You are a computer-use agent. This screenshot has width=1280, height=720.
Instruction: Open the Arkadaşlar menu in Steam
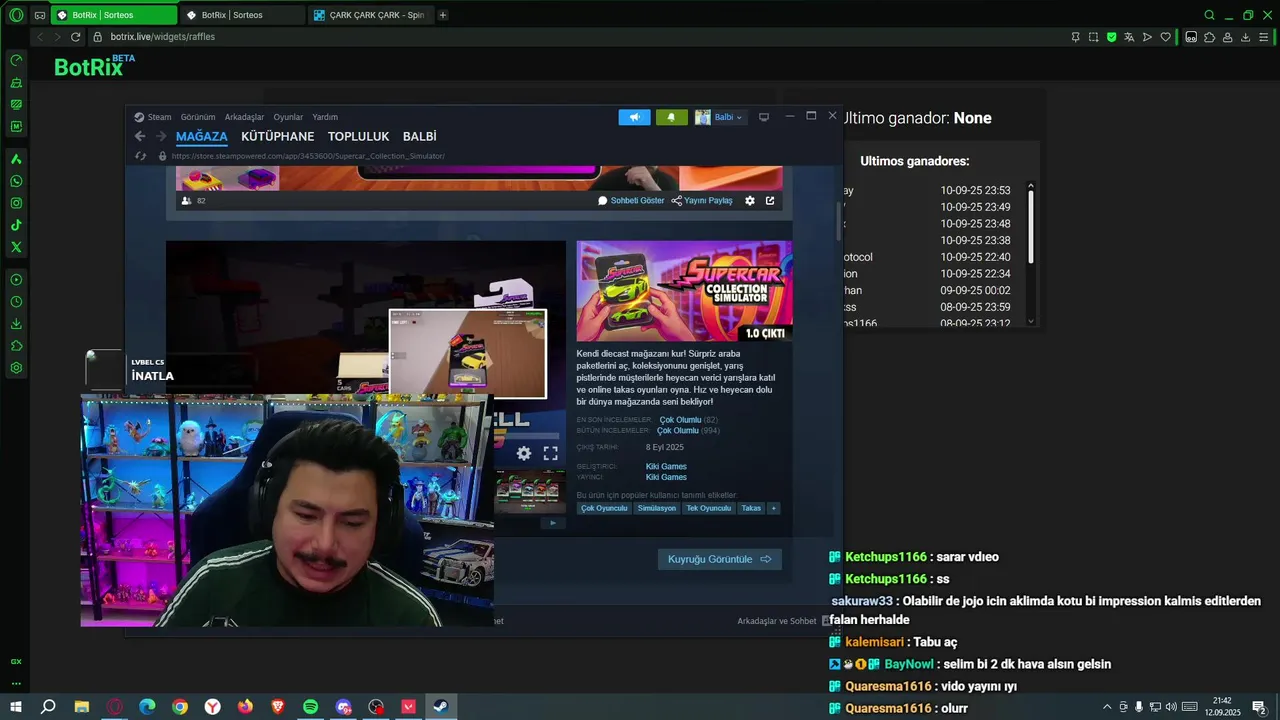[244, 117]
